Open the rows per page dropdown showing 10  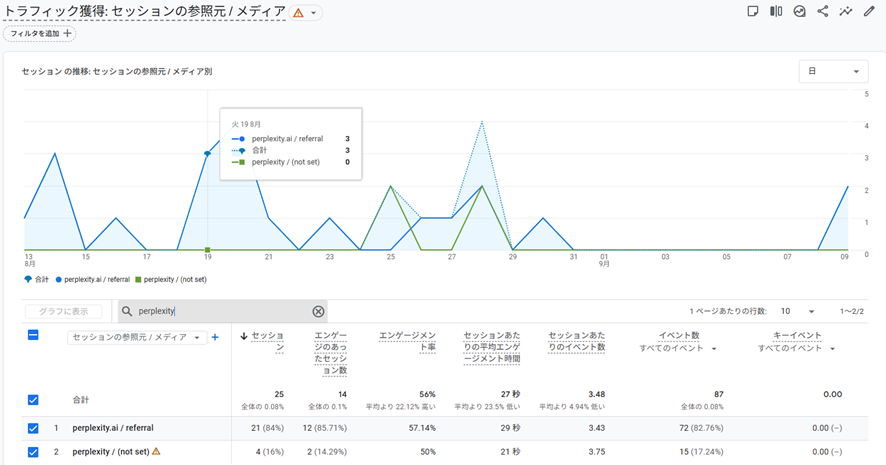797,311
